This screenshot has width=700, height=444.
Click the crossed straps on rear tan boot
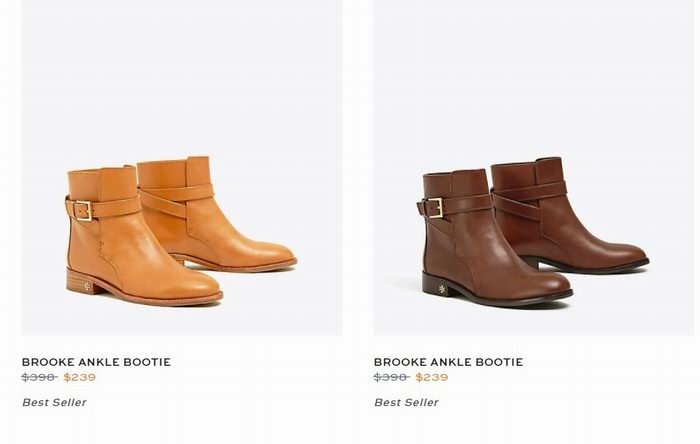pos(176,199)
